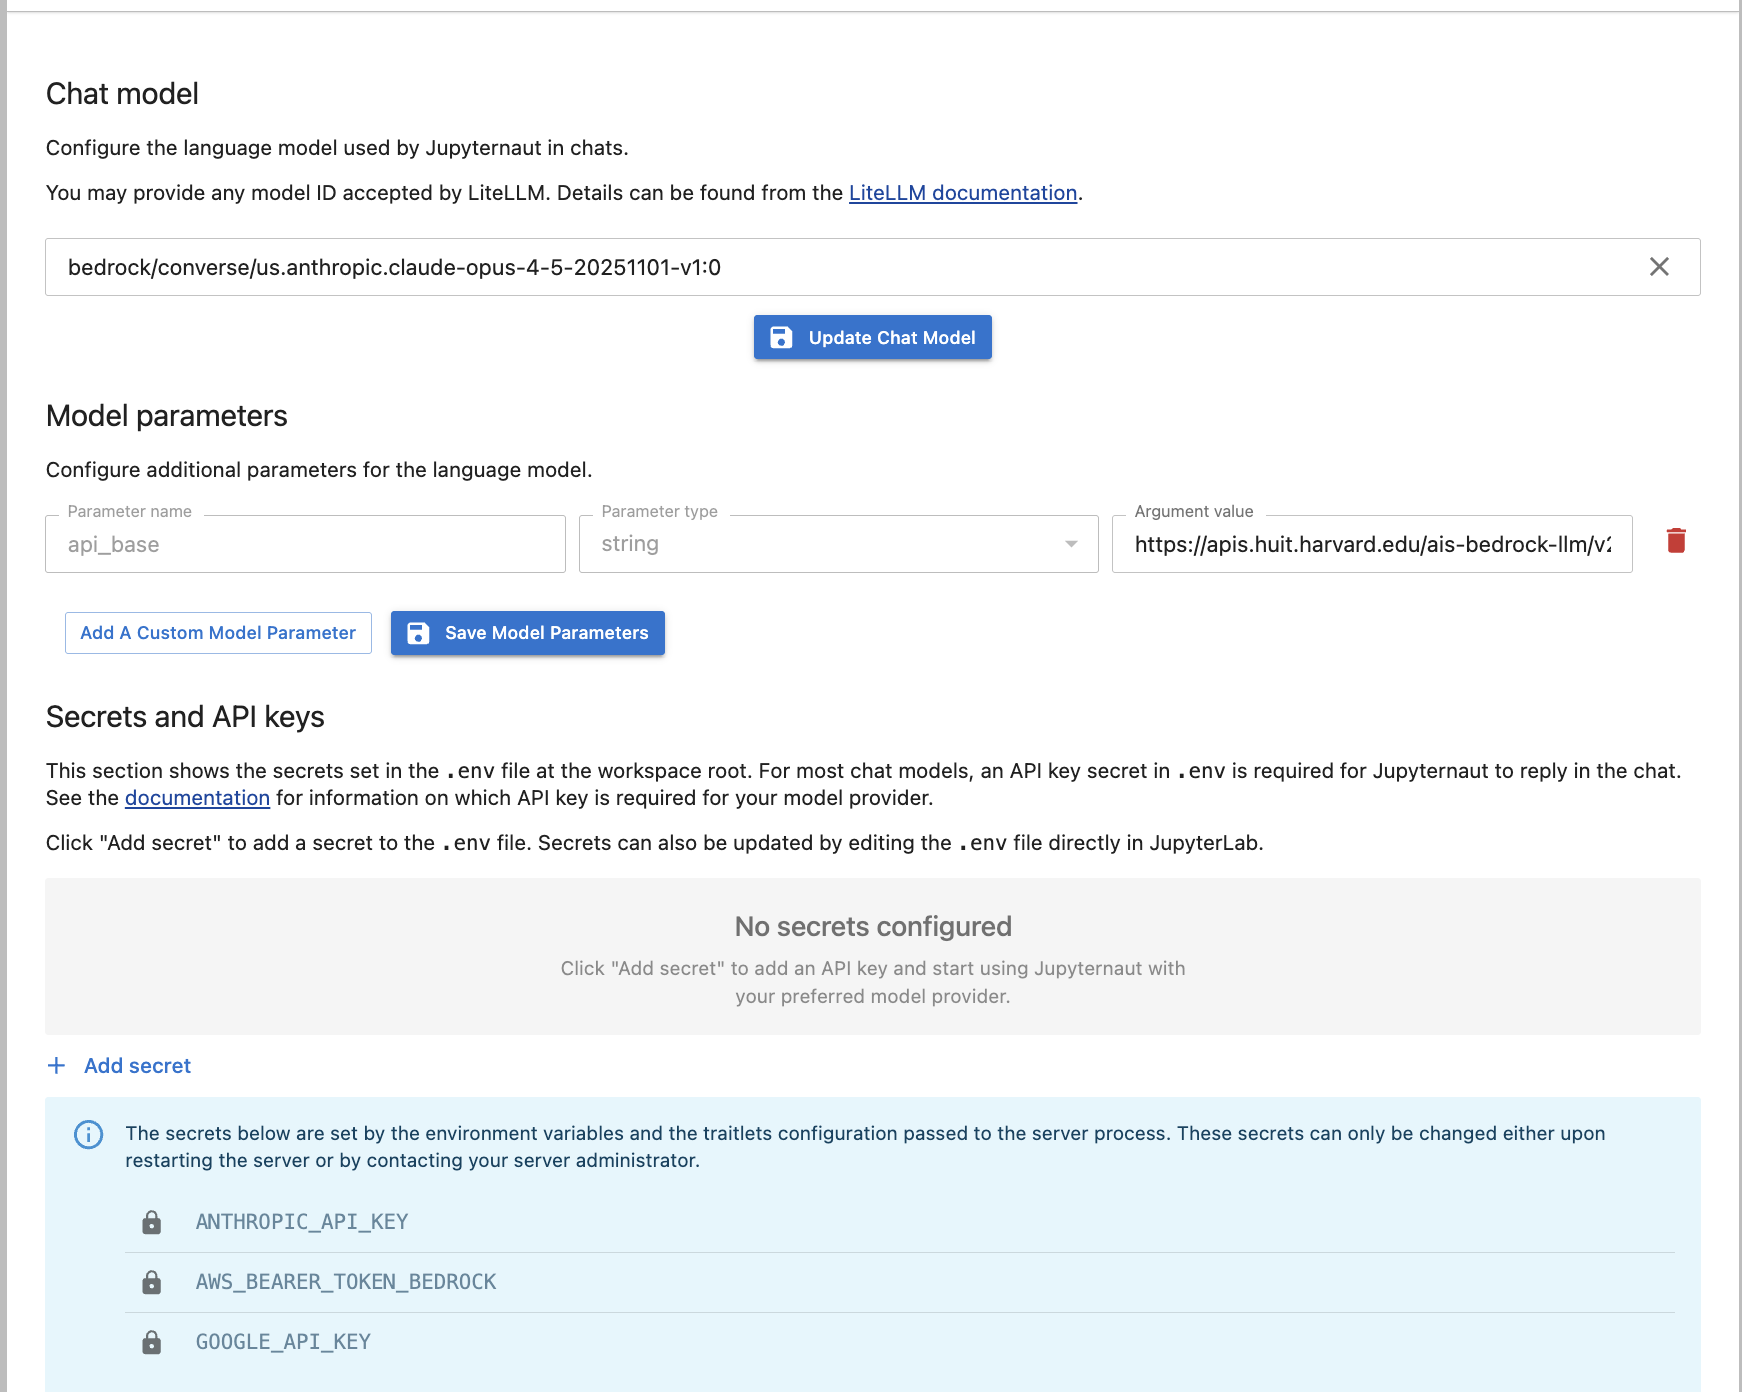Click Add secret below the secrets panel

137,1065
